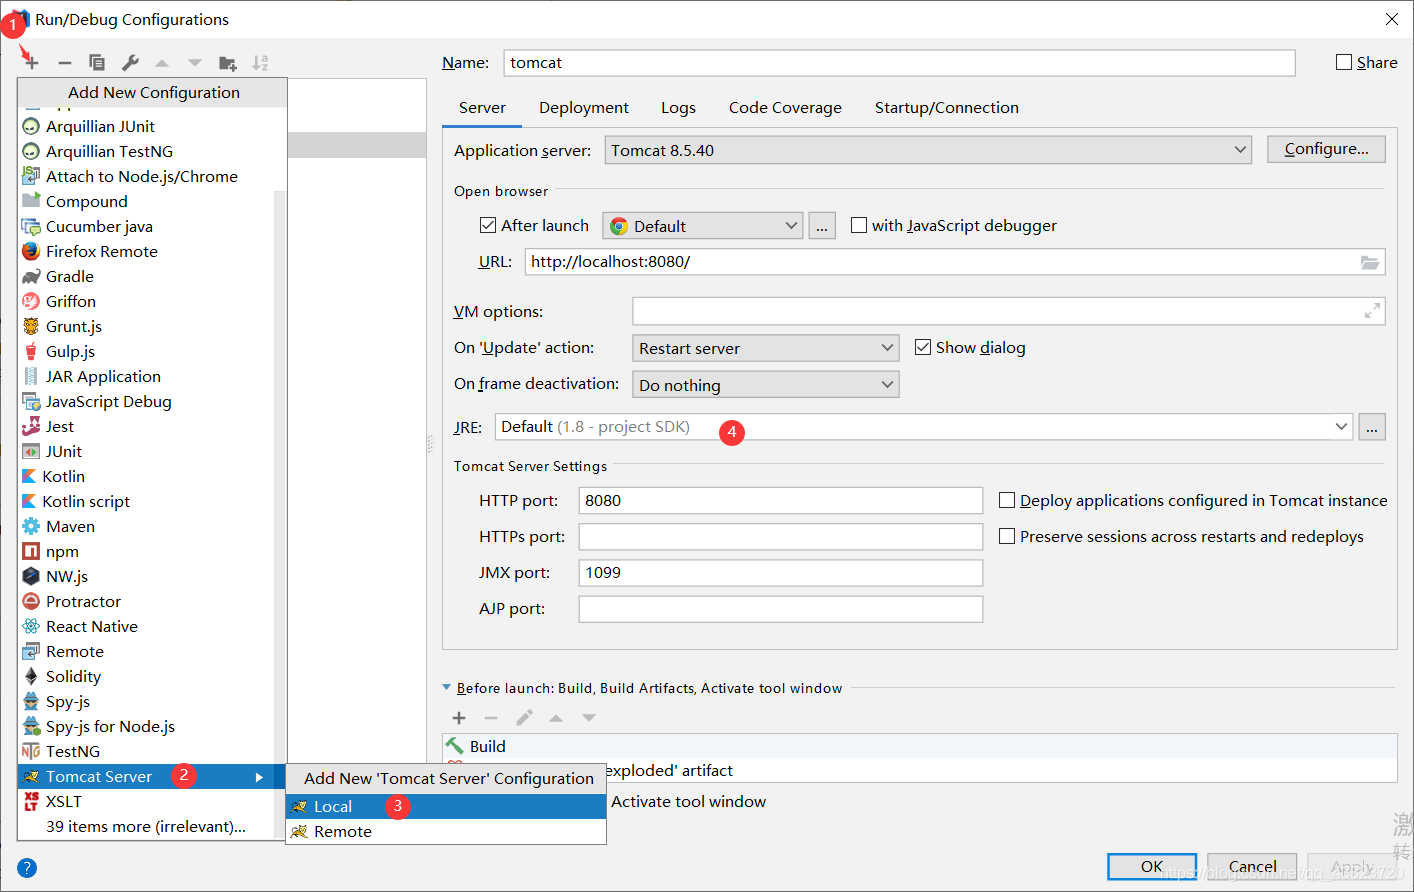
Task: Toggle the After launch checkbox
Action: [488, 226]
